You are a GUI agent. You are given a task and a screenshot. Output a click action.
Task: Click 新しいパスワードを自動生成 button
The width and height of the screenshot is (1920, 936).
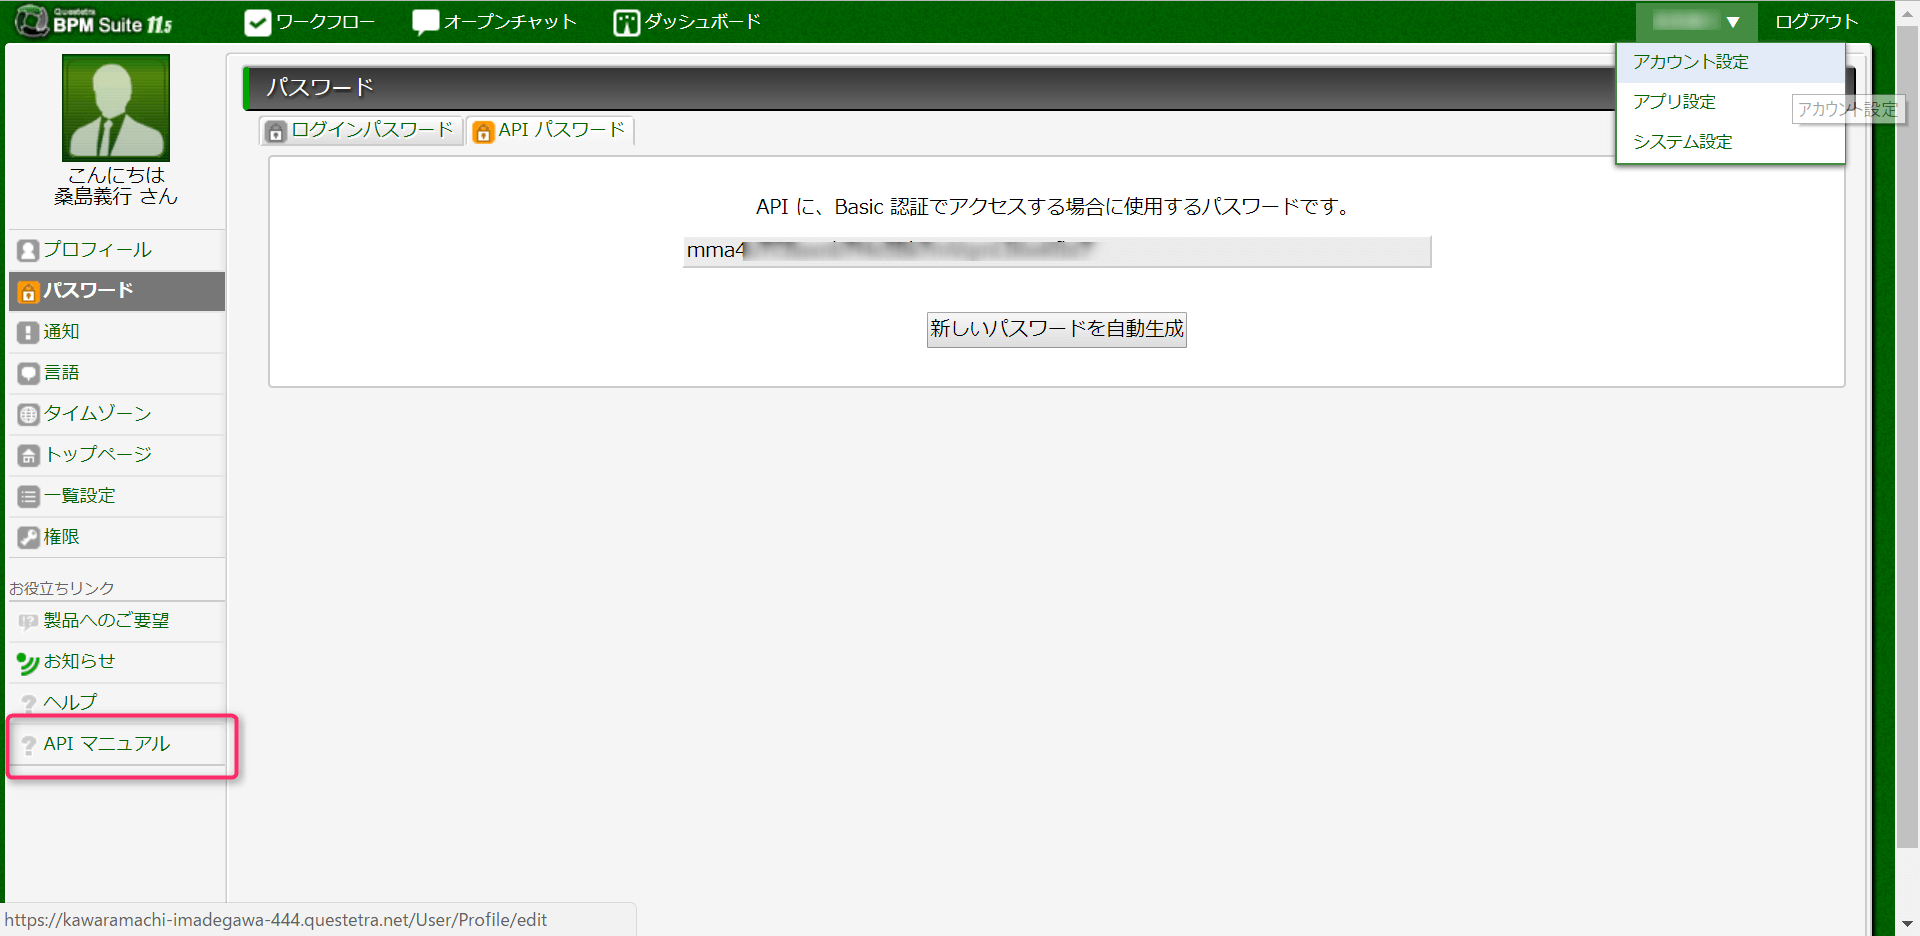click(x=1057, y=329)
